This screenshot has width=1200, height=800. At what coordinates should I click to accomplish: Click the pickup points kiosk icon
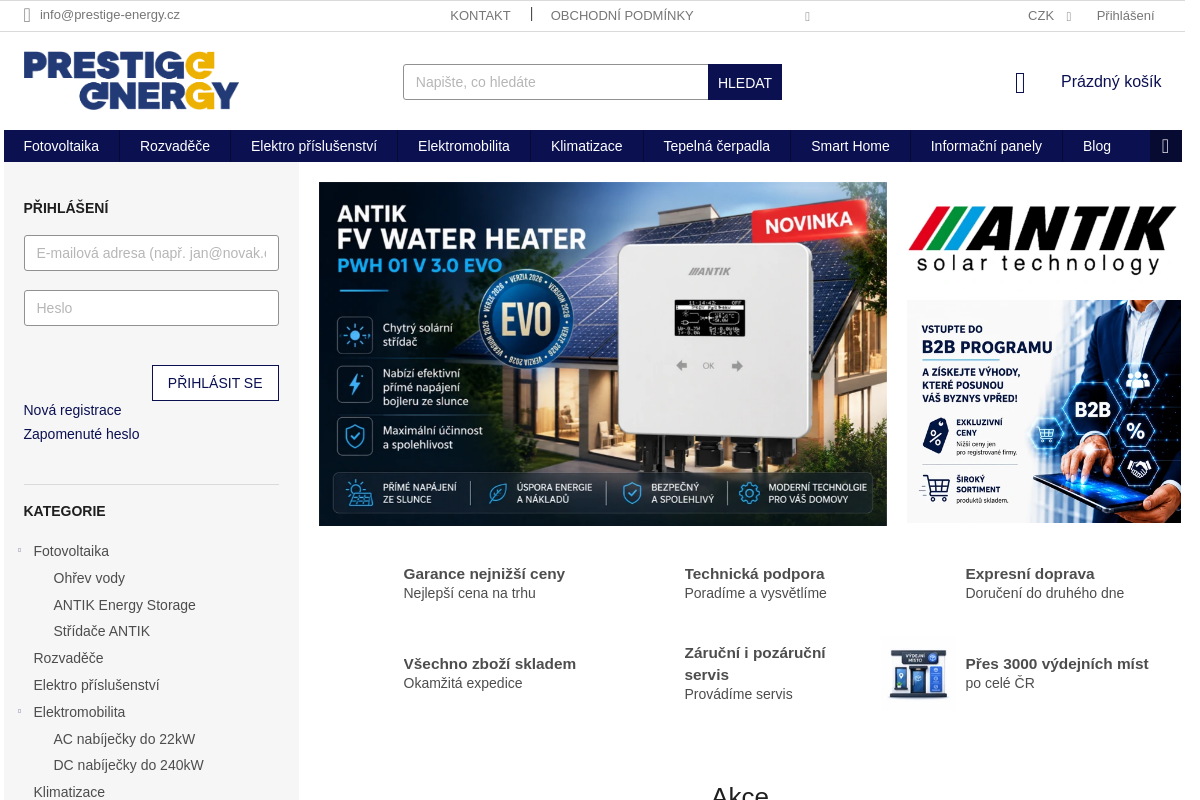pos(918,673)
